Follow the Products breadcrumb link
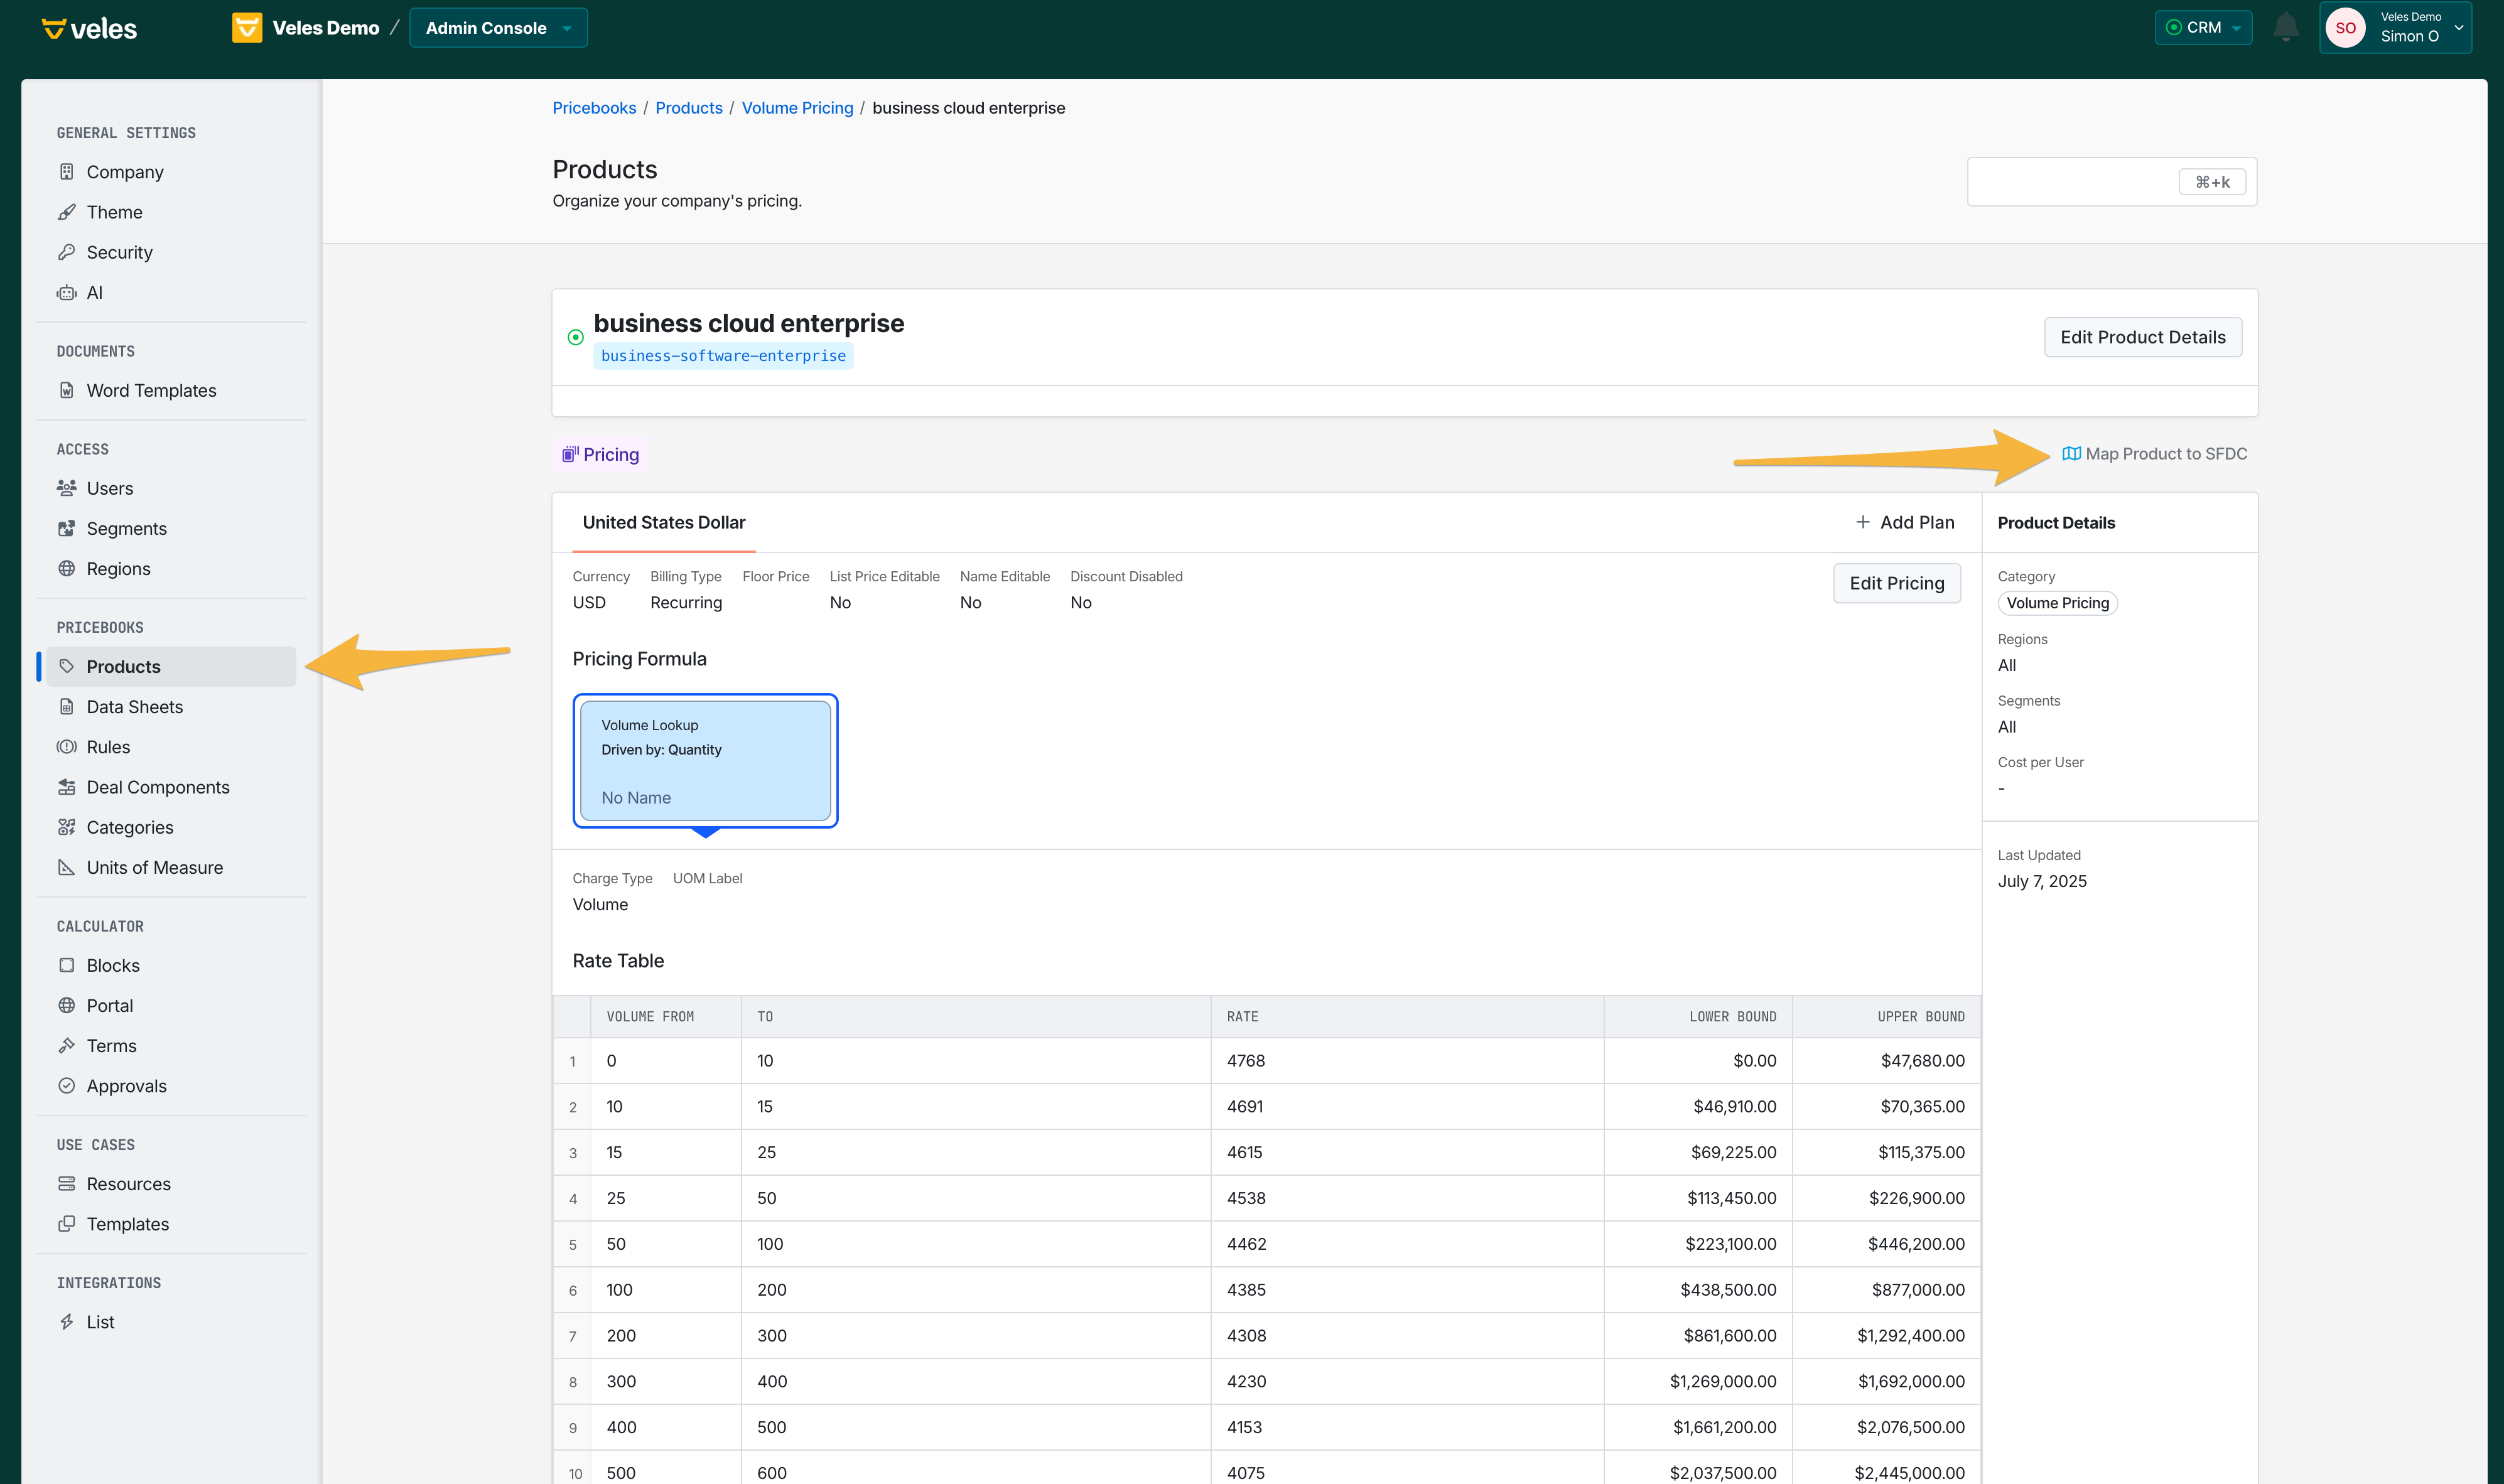2504x1484 pixels. [689, 108]
